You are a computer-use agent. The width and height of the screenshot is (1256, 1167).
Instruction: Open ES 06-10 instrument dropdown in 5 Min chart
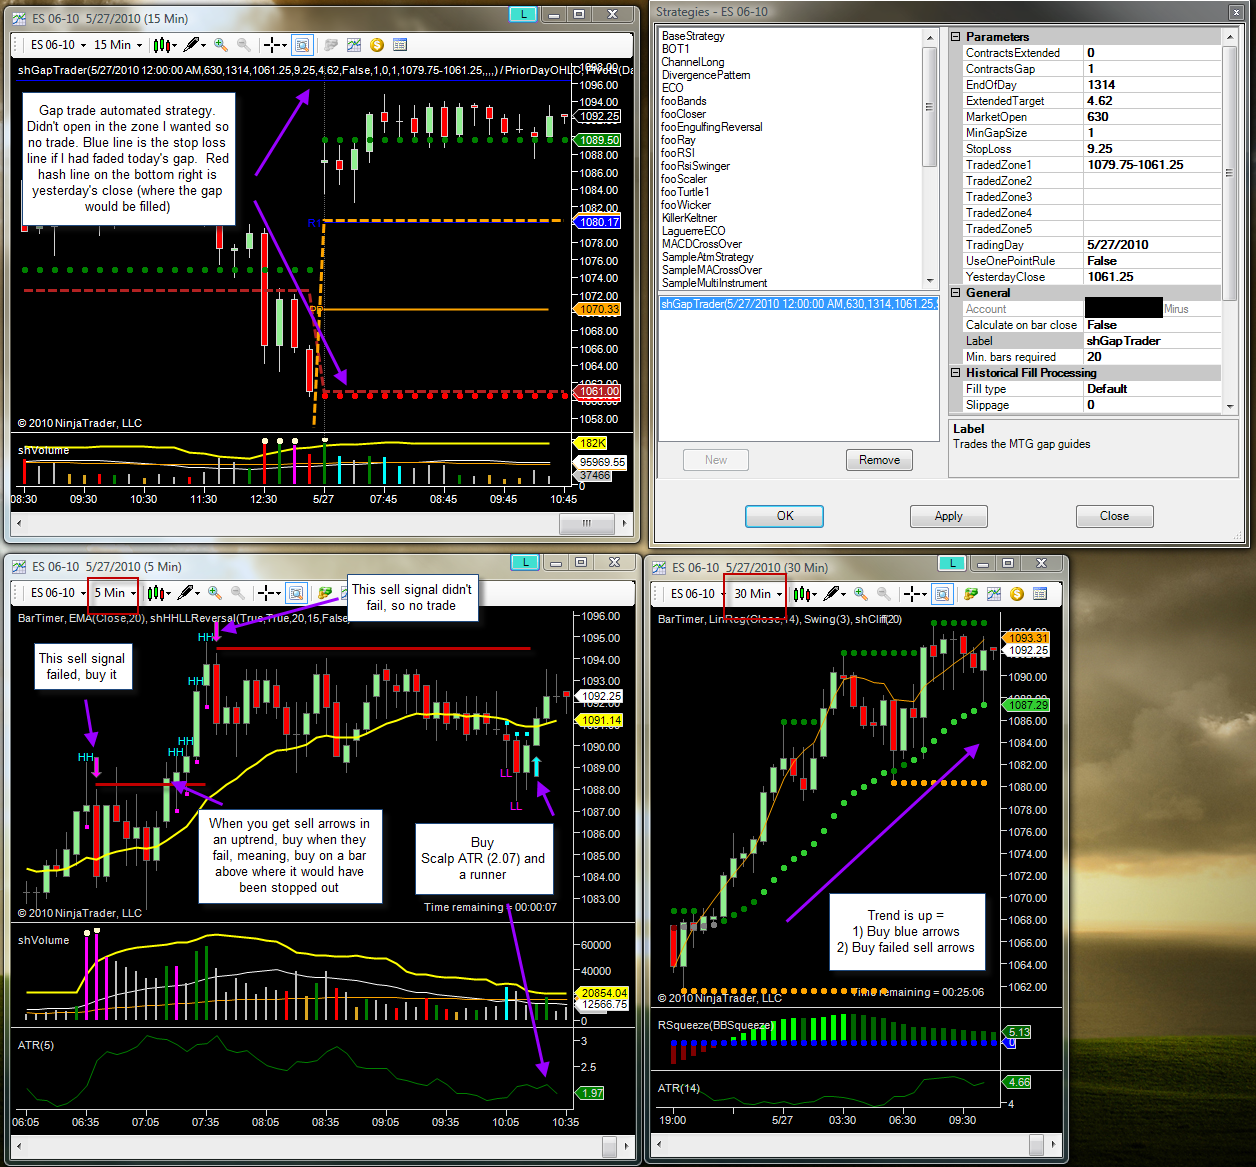click(58, 593)
